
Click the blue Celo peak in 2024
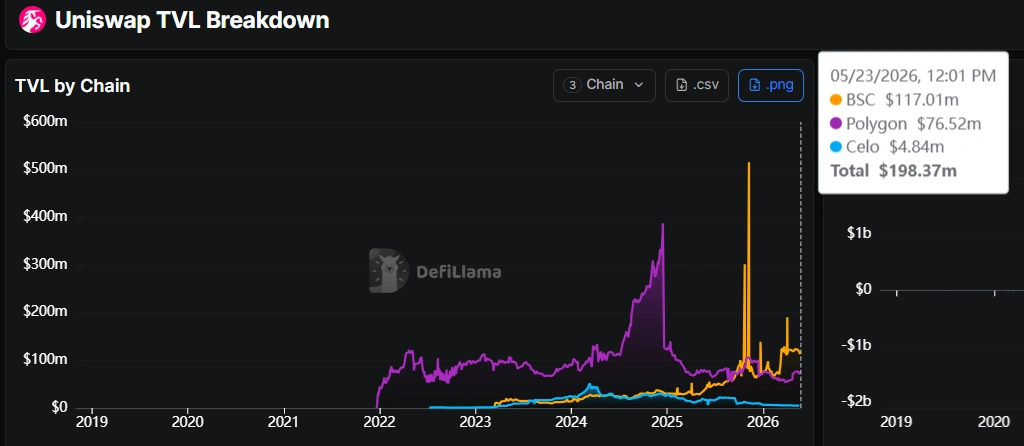[589, 385]
